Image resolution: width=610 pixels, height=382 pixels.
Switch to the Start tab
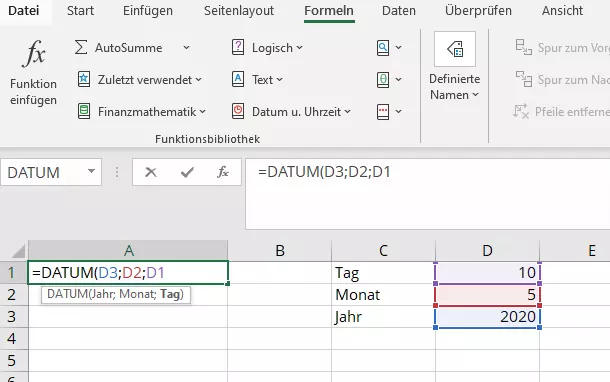tap(80, 11)
